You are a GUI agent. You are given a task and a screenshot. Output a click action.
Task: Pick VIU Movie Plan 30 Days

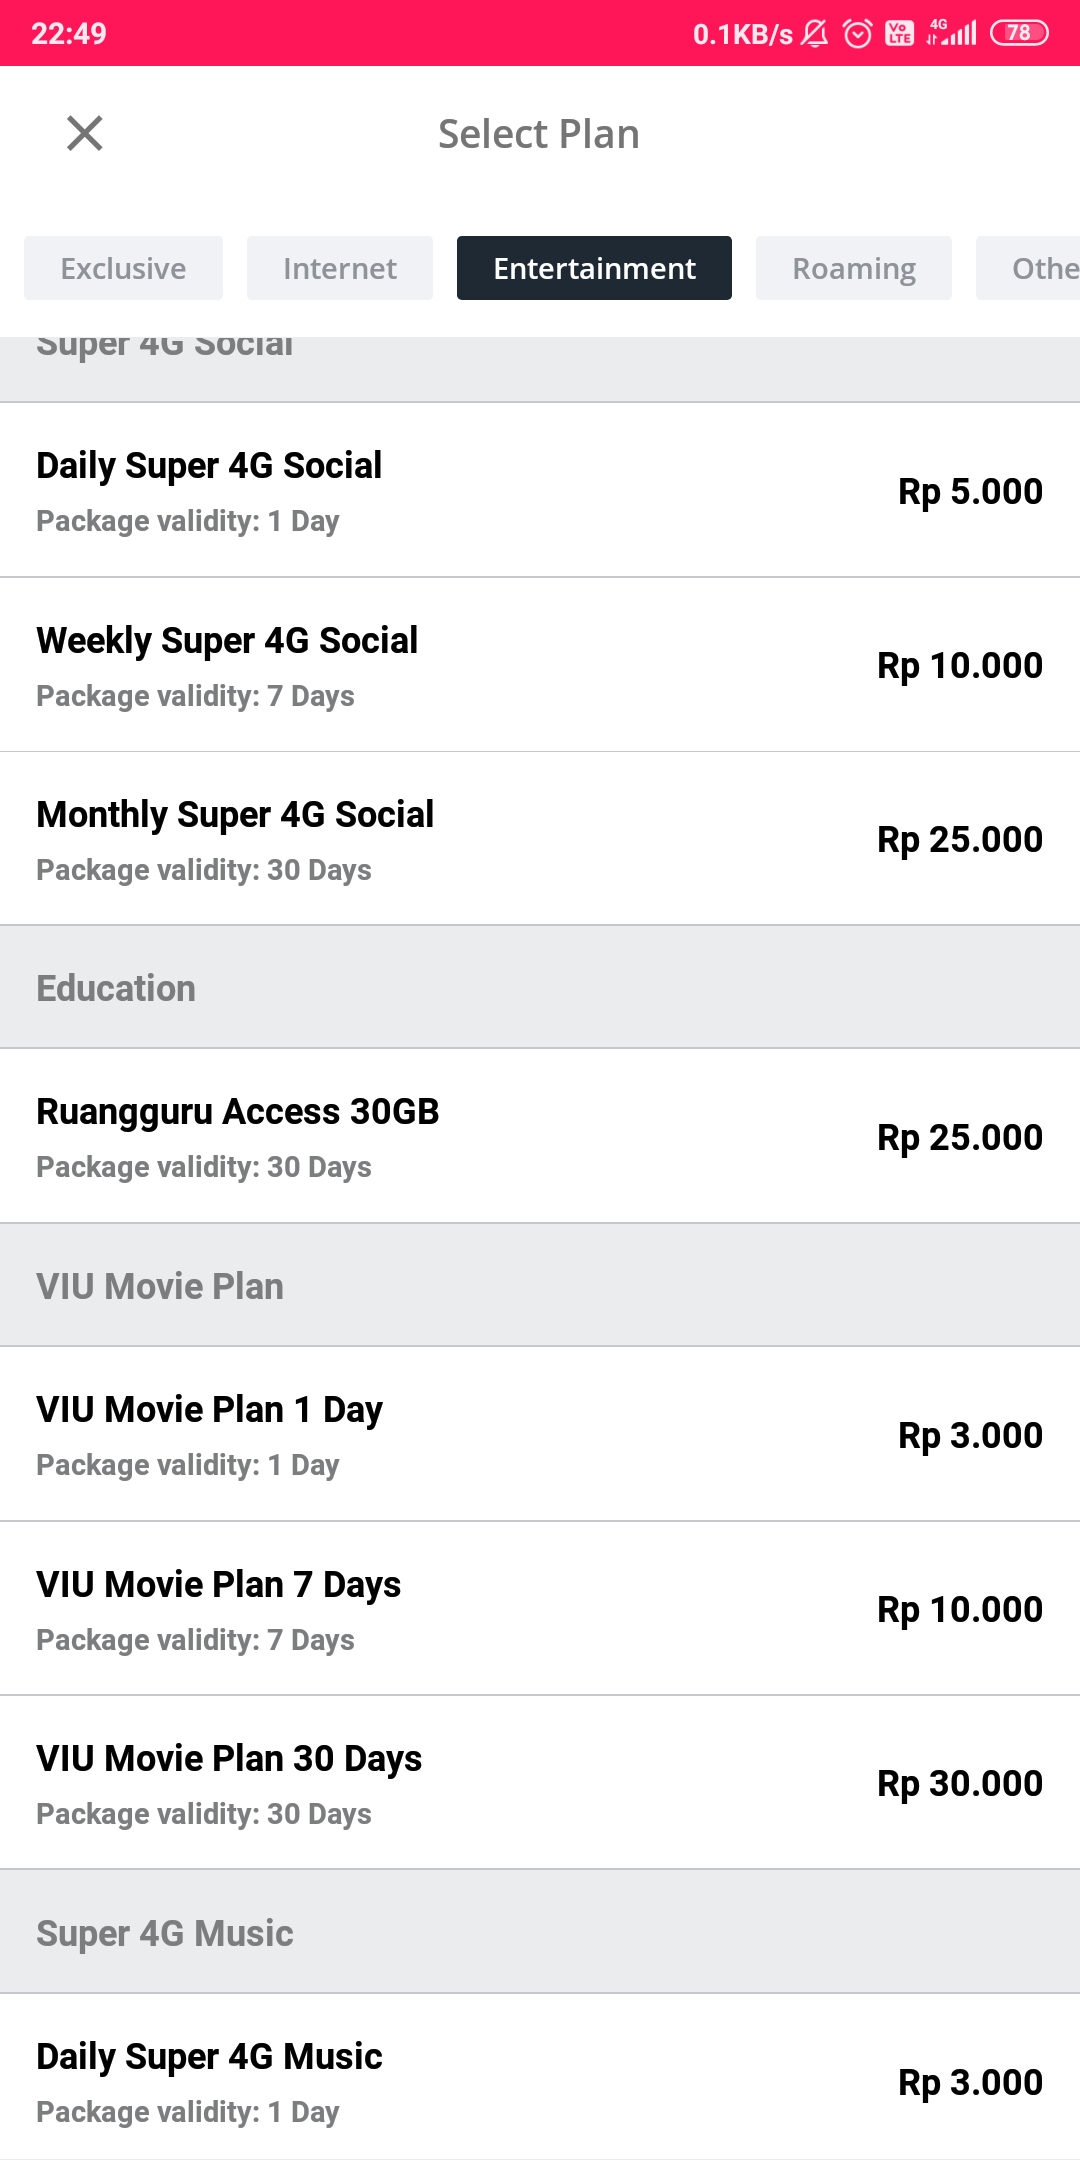coord(540,1783)
